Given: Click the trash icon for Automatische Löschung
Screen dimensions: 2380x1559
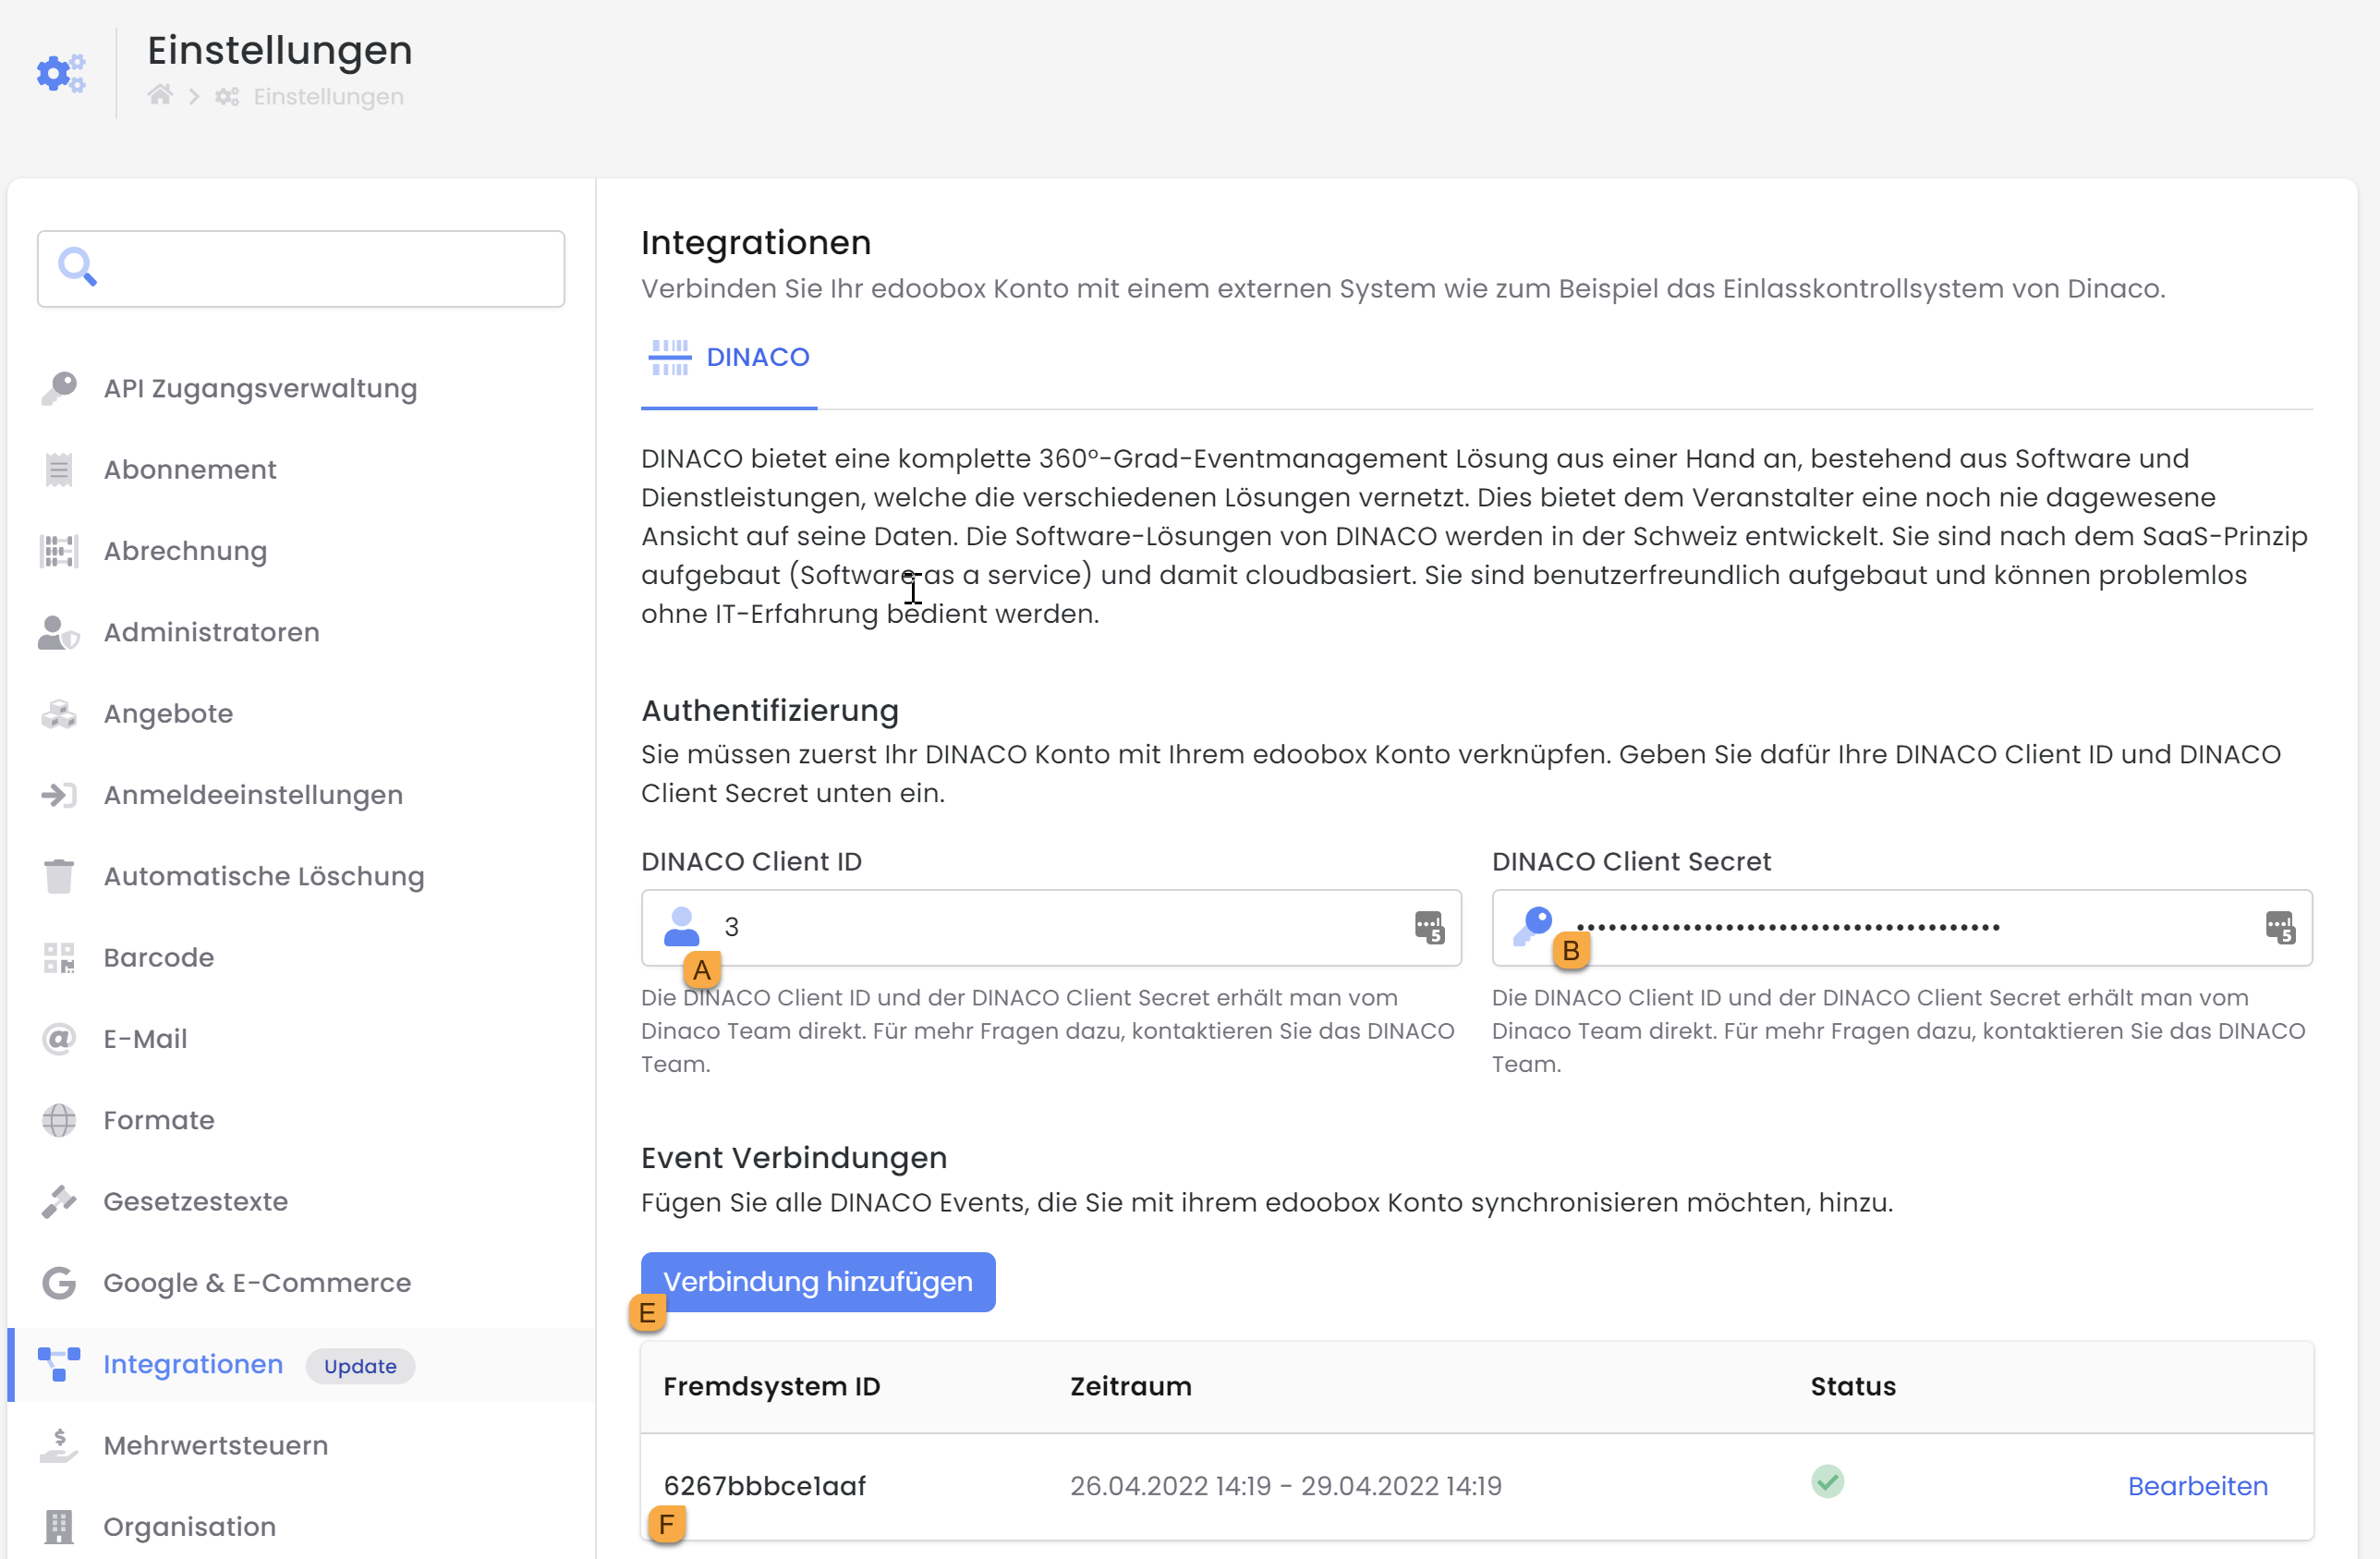Looking at the screenshot, I should 59,876.
